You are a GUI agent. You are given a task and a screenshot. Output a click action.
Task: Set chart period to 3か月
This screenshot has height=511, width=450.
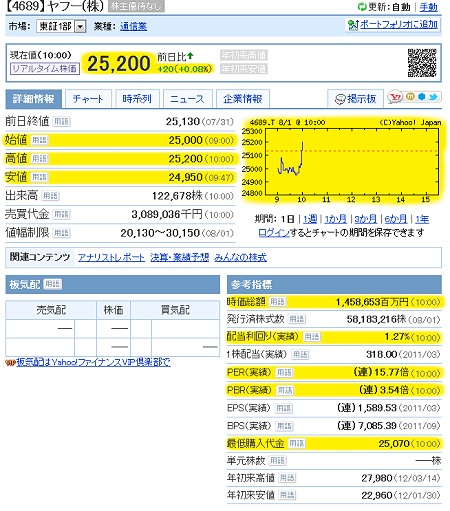pos(365,219)
